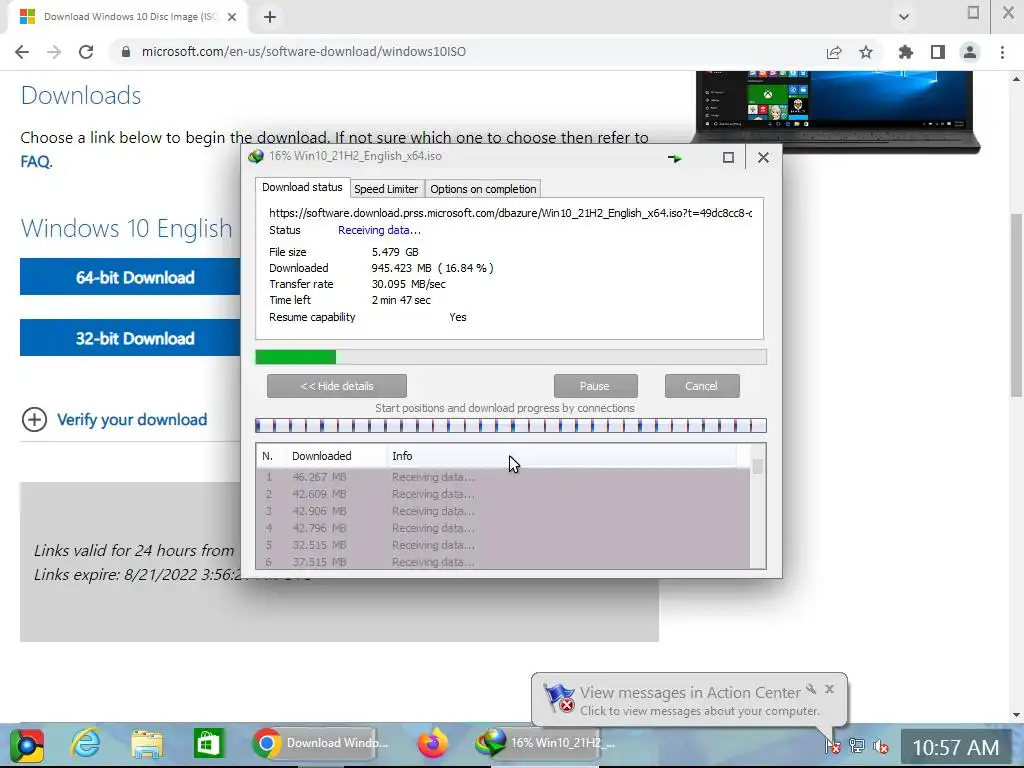Click the Info column header
The image size is (1024, 768).
562,456
